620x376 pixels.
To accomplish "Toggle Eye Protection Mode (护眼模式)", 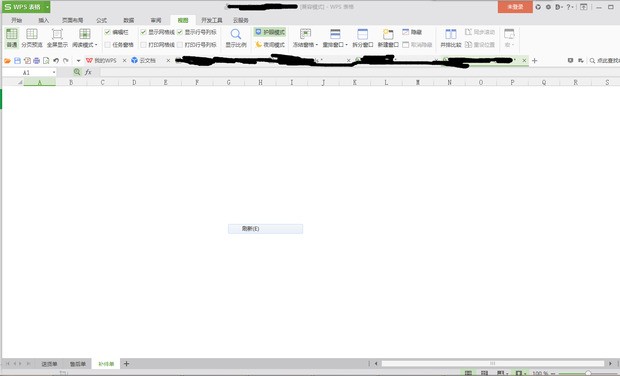I will [270, 32].
